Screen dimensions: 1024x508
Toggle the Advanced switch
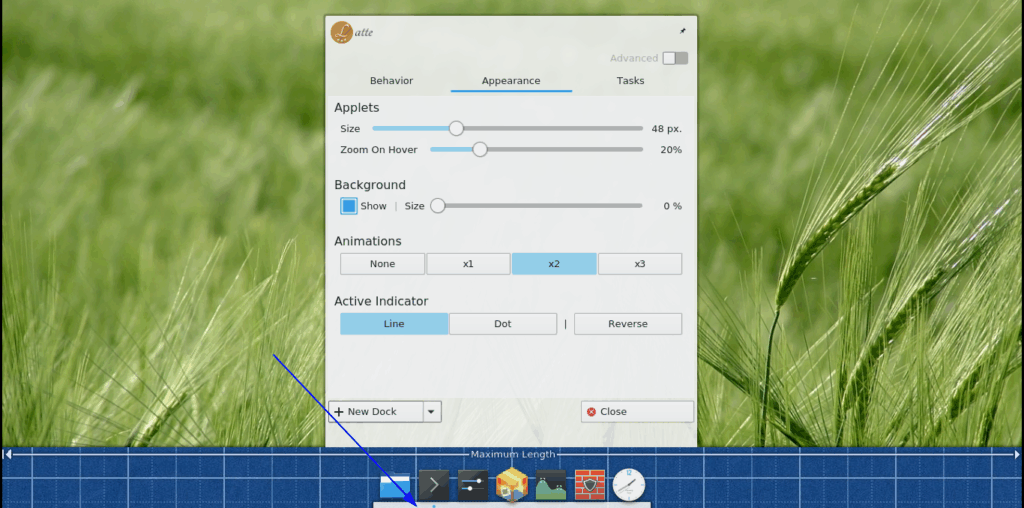(675, 58)
